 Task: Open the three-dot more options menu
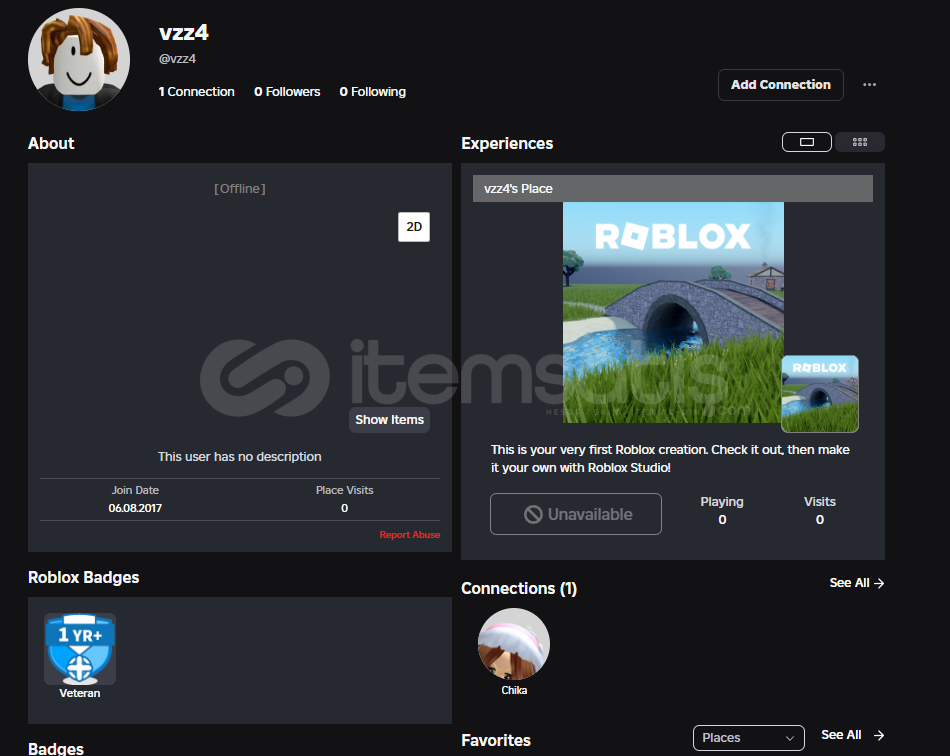[x=869, y=85]
